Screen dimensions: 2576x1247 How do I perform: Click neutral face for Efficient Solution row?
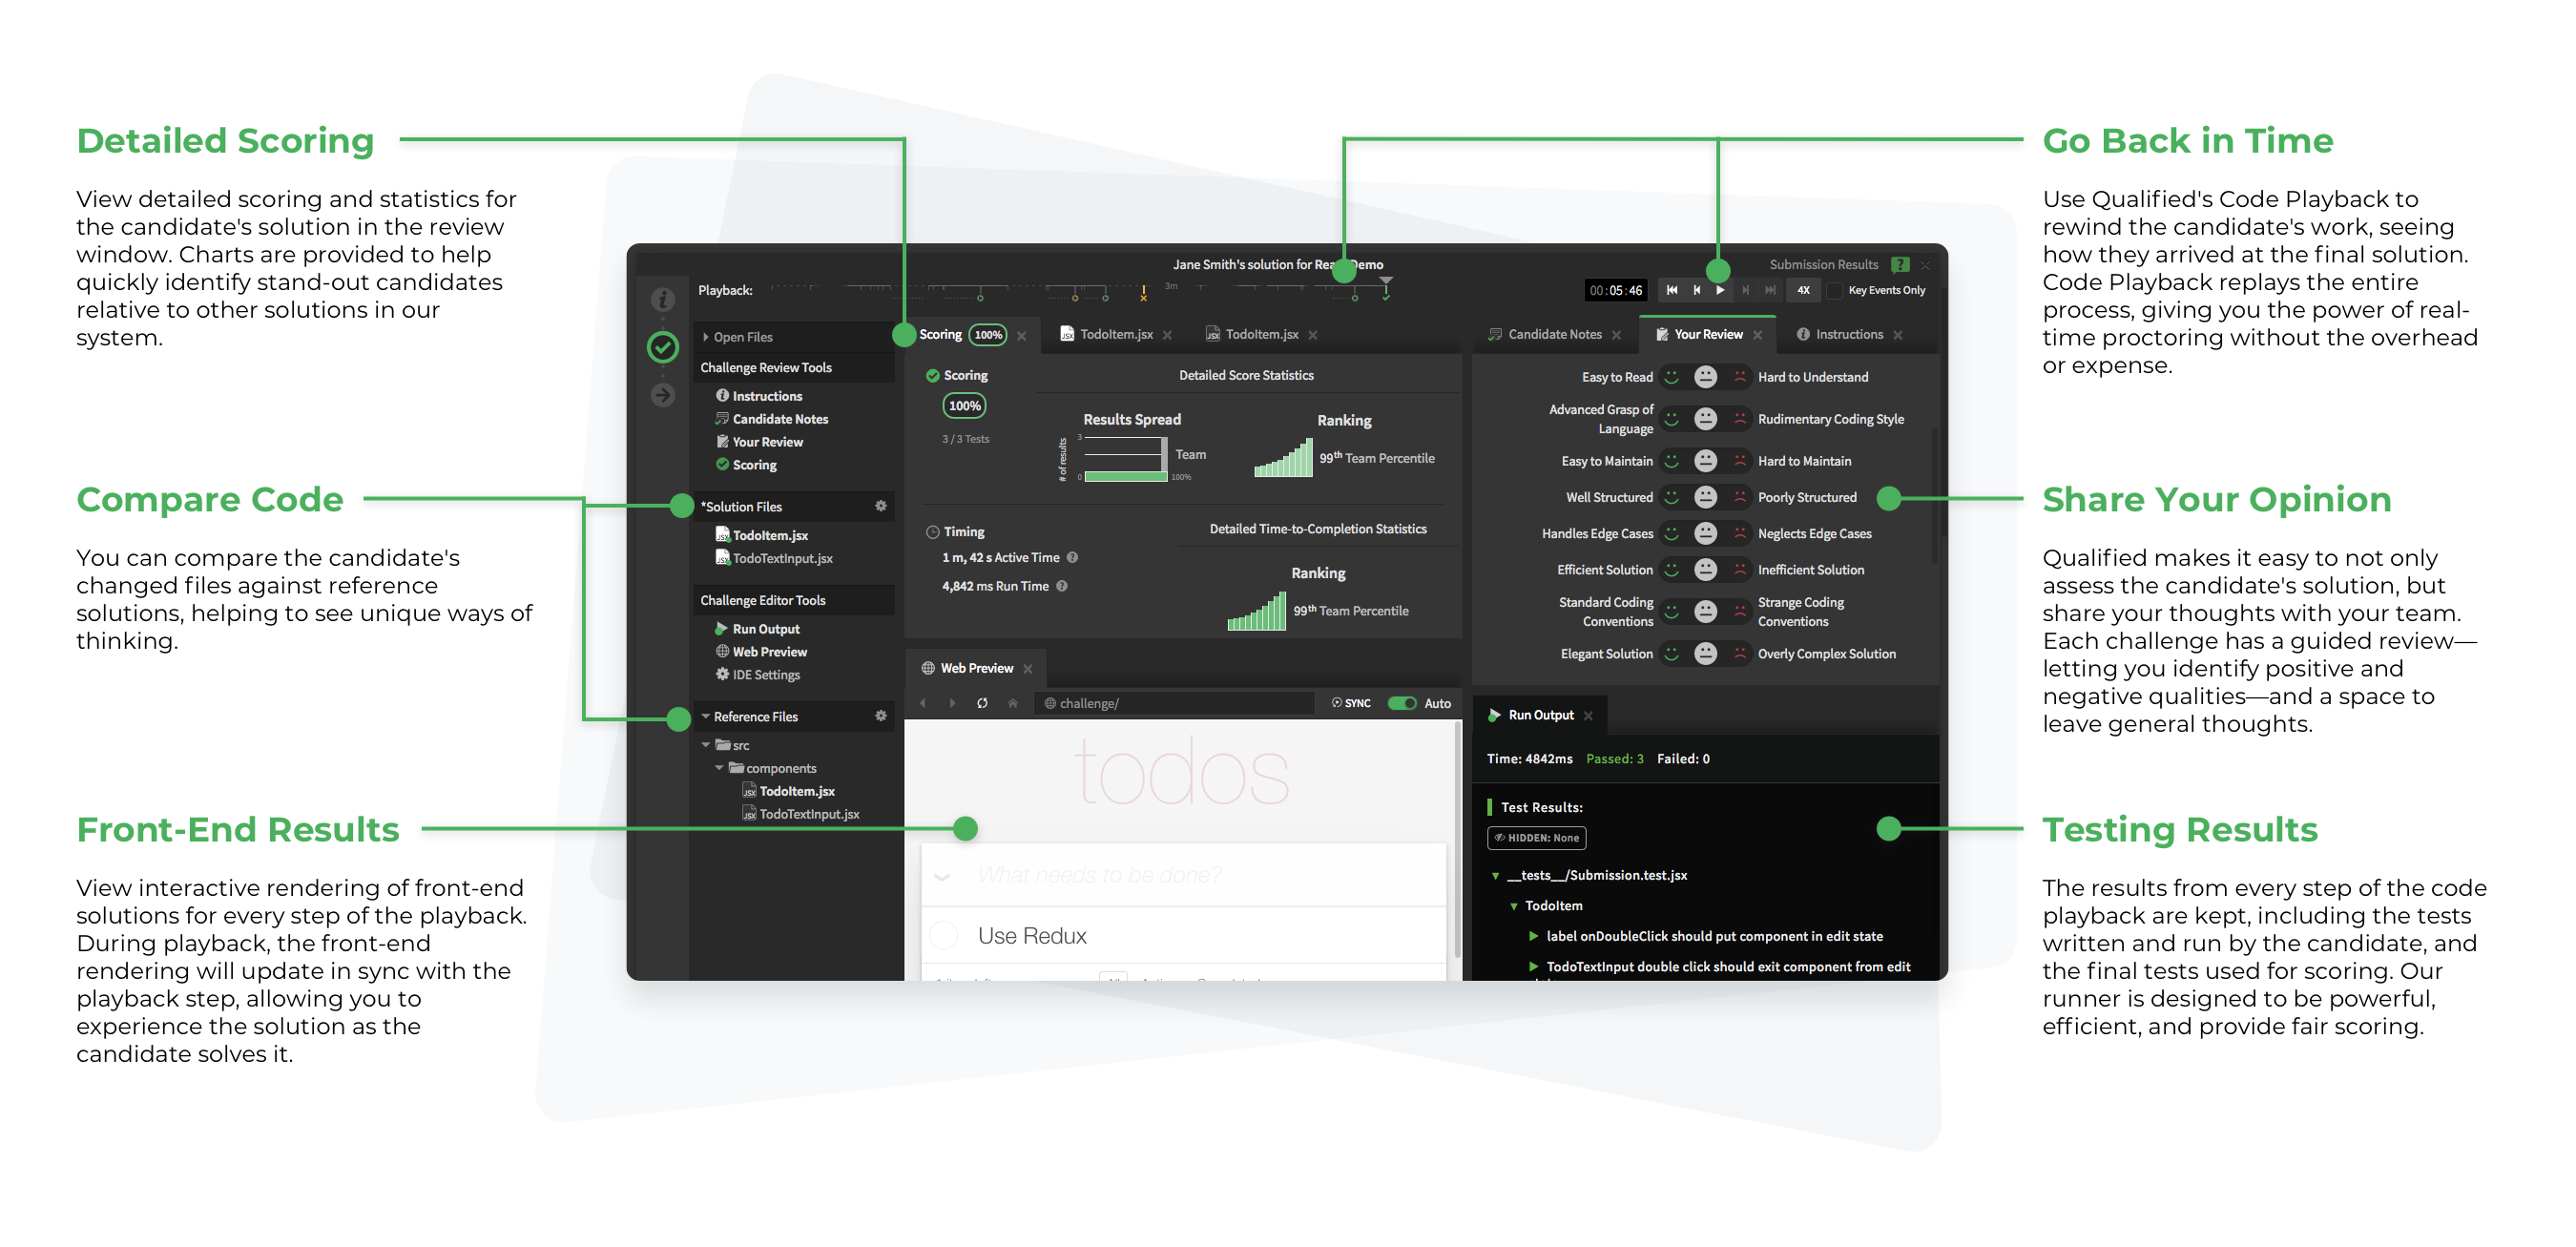1706,569
